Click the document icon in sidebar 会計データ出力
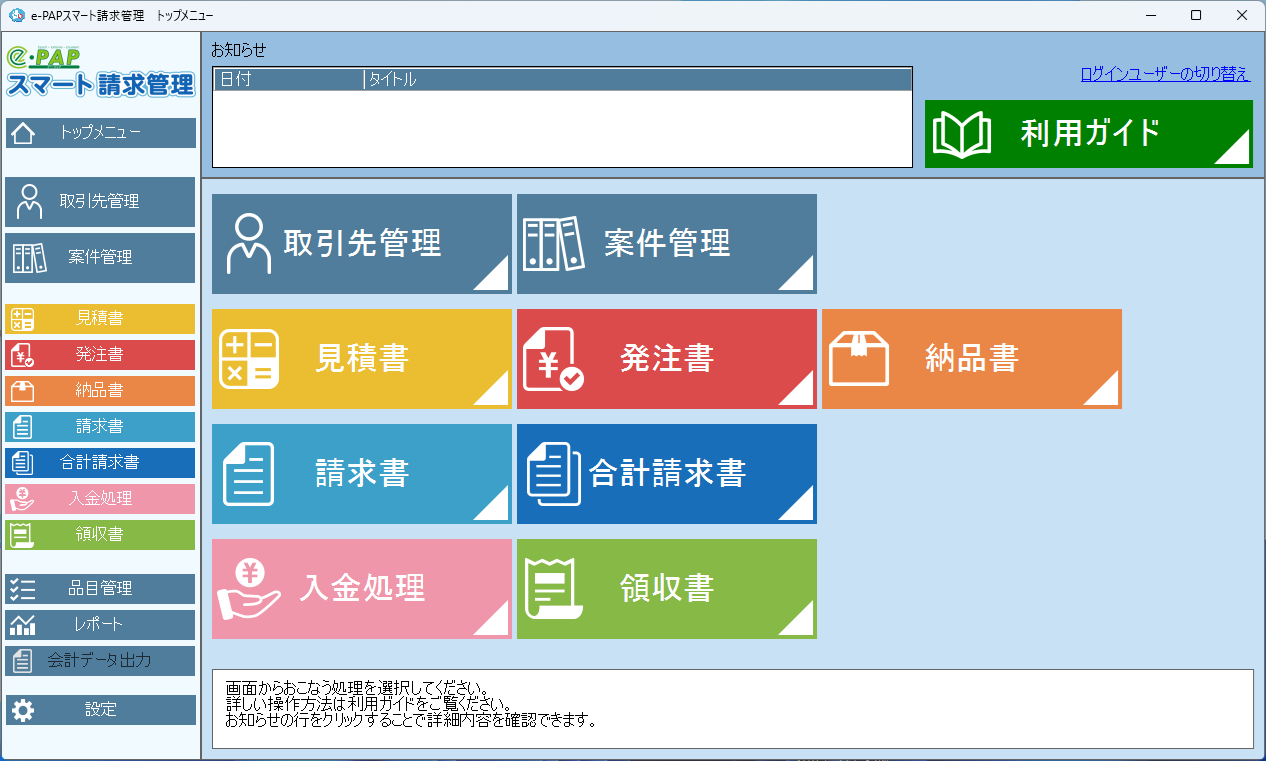Screen dimensions: 1266x761 [22, 661]
